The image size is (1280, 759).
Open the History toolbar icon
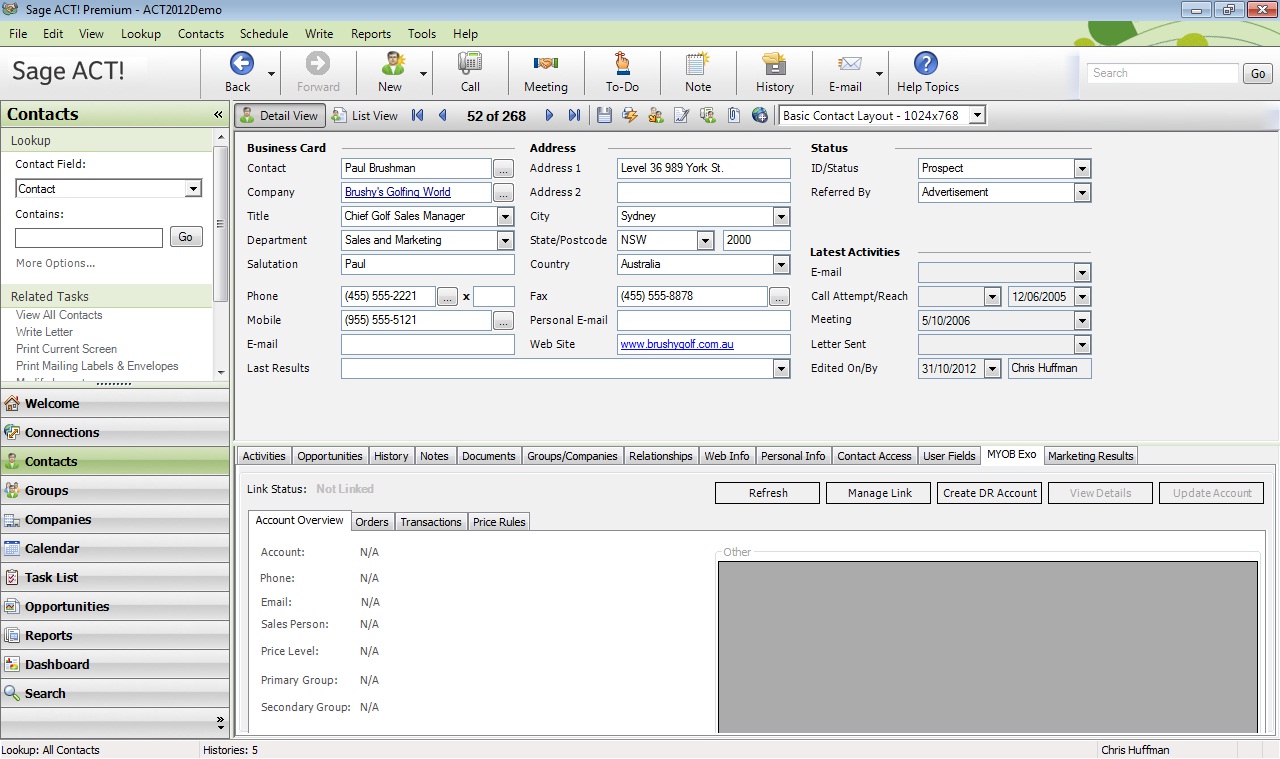point(774,64)
